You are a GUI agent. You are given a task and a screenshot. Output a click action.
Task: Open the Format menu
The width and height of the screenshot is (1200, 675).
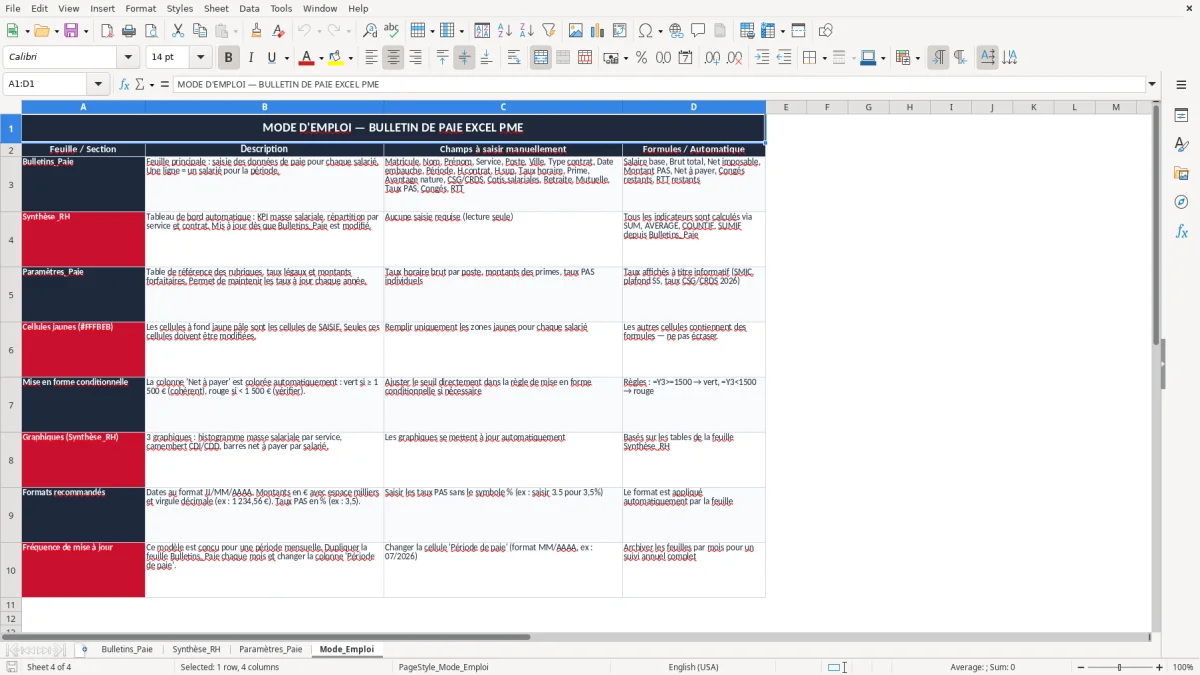click(x=141, y=8)
